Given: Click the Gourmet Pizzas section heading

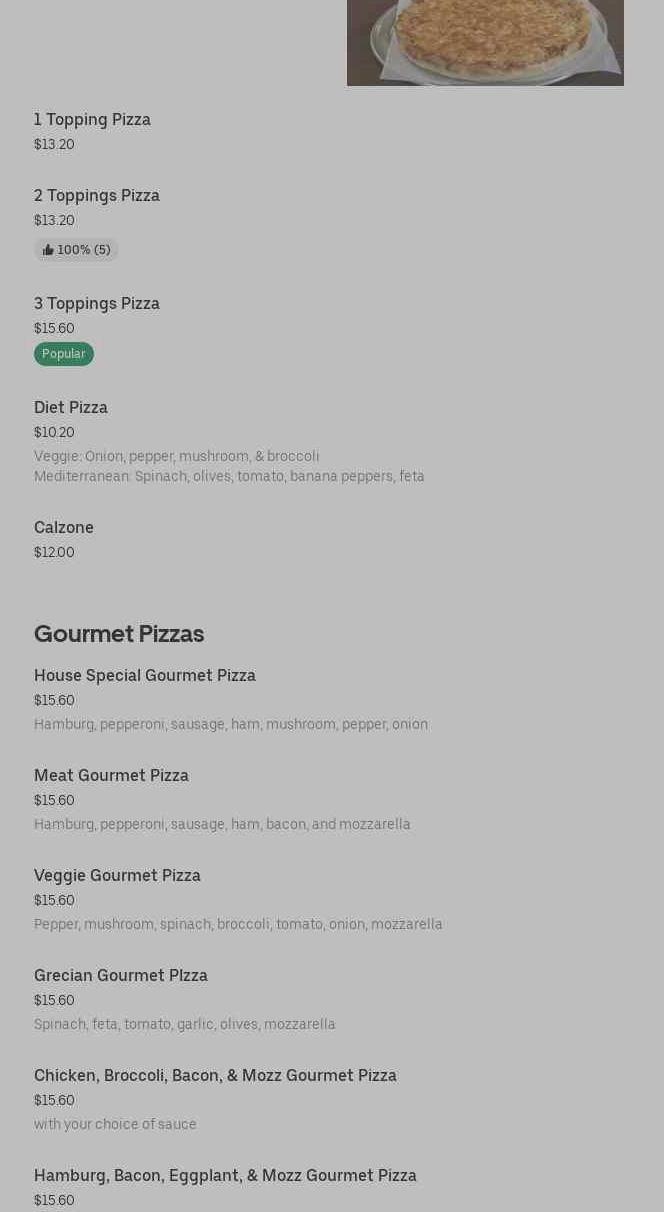Looking at the screenshot, I should 119,634.
